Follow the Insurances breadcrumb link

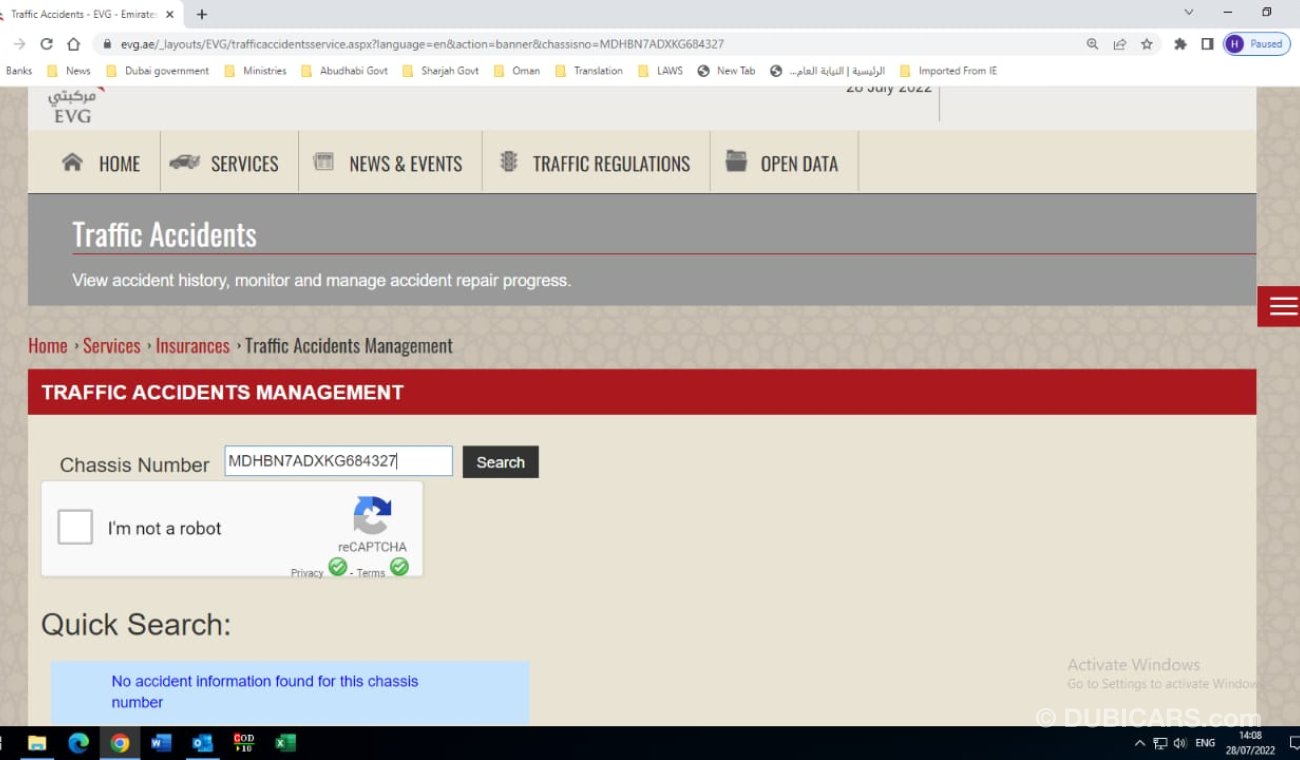(192, 346)
